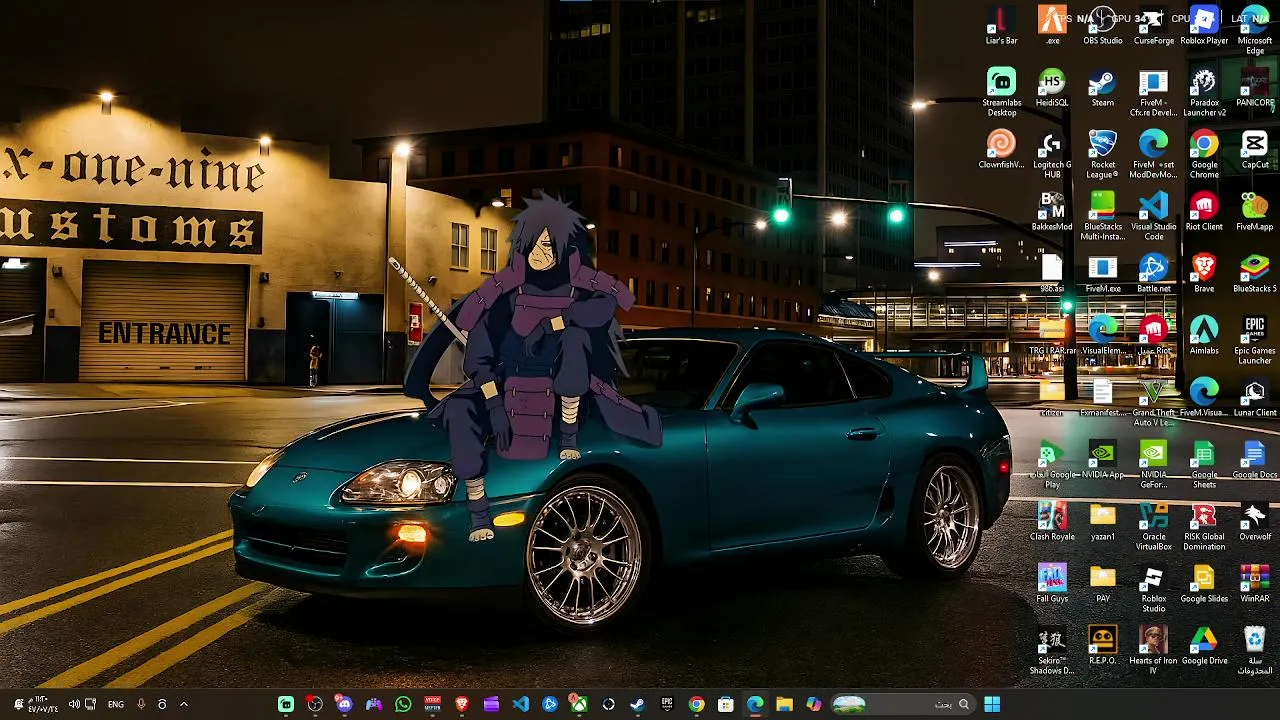Open Epic Games Launcher desktop shortcut

pyautogui.click(x=1255, y=341)
